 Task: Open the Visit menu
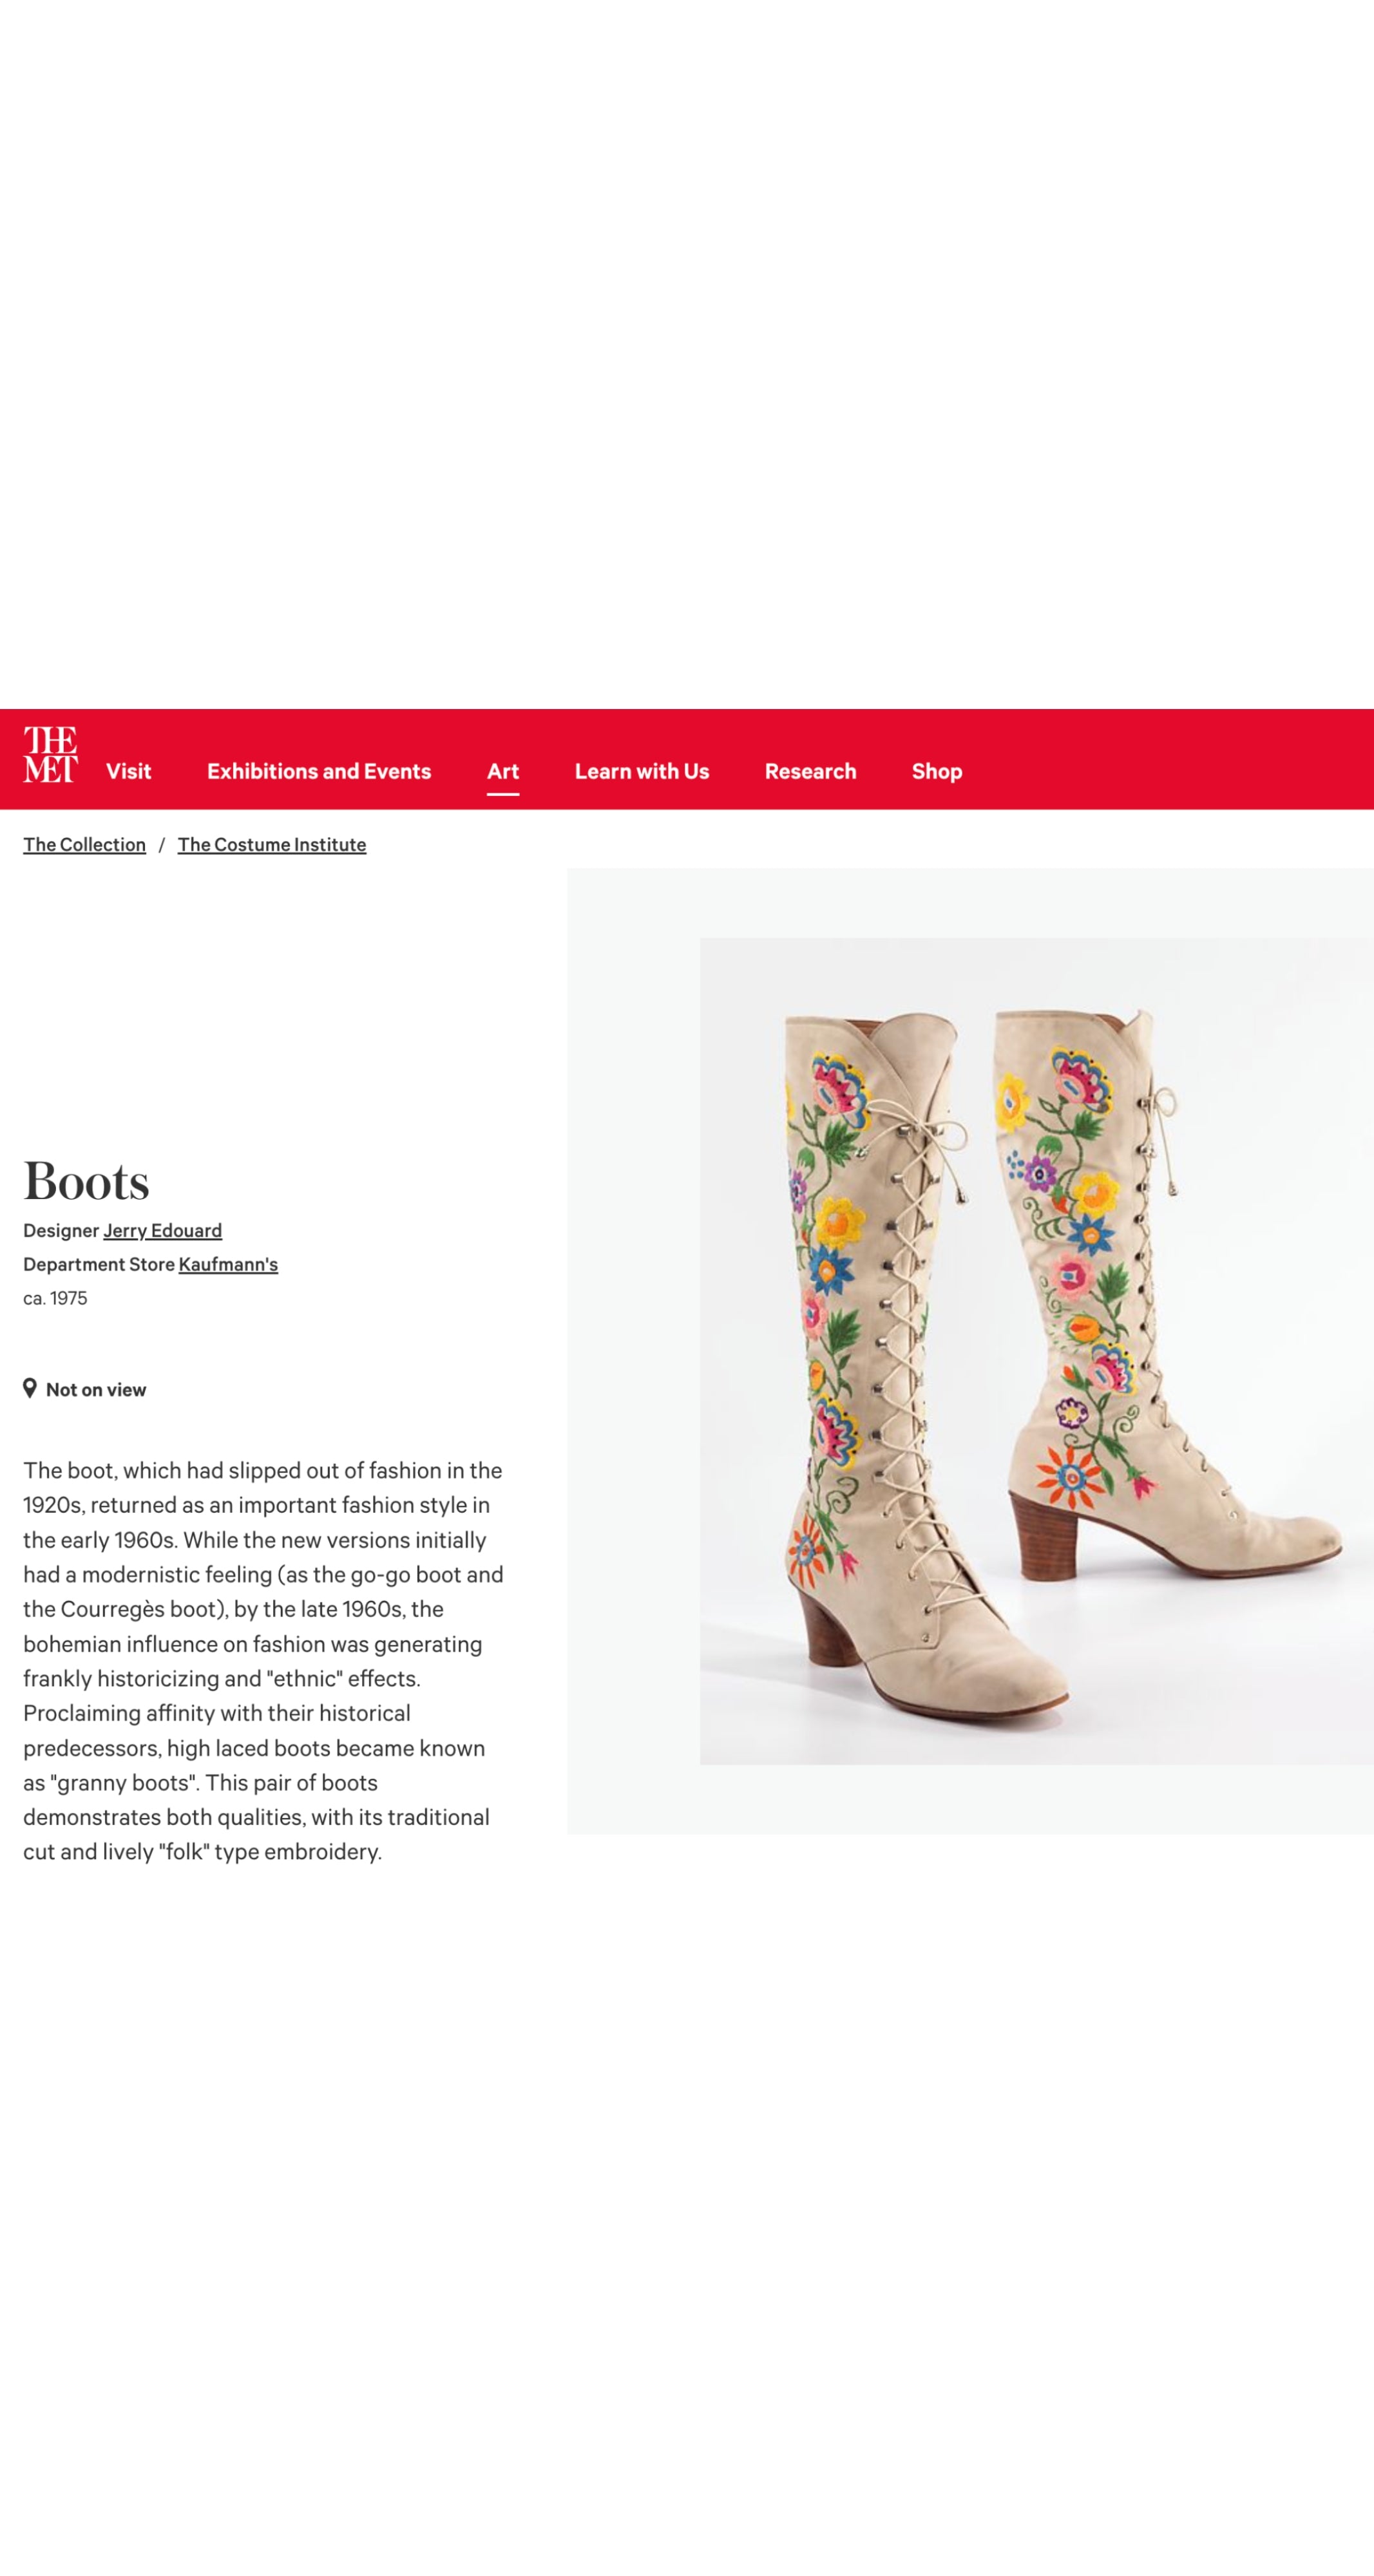[128, 771]
